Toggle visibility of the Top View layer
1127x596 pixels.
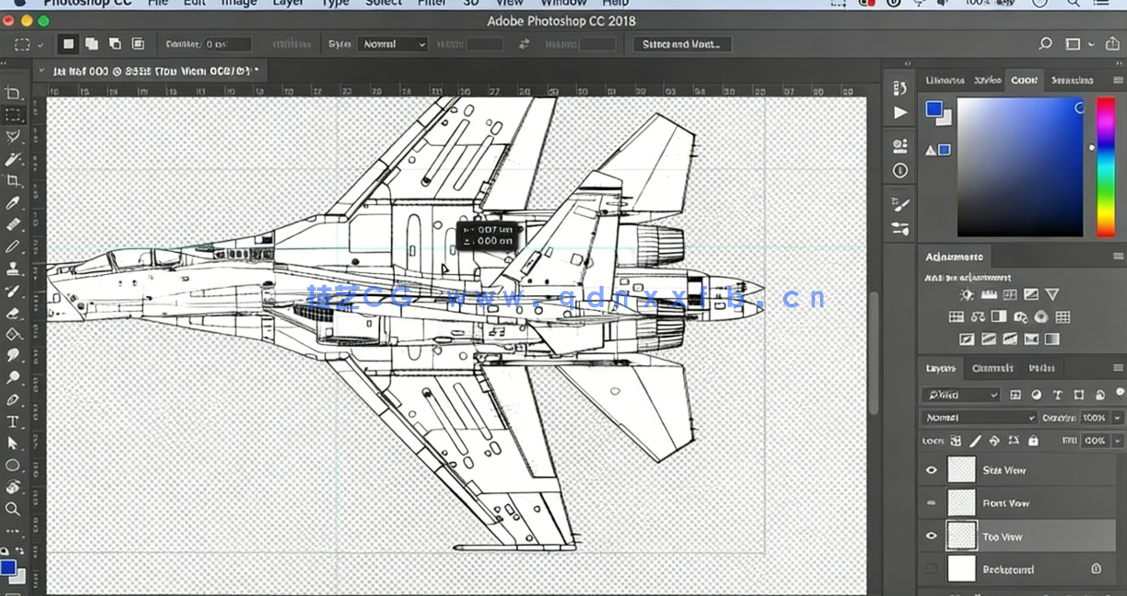point(932,537)
